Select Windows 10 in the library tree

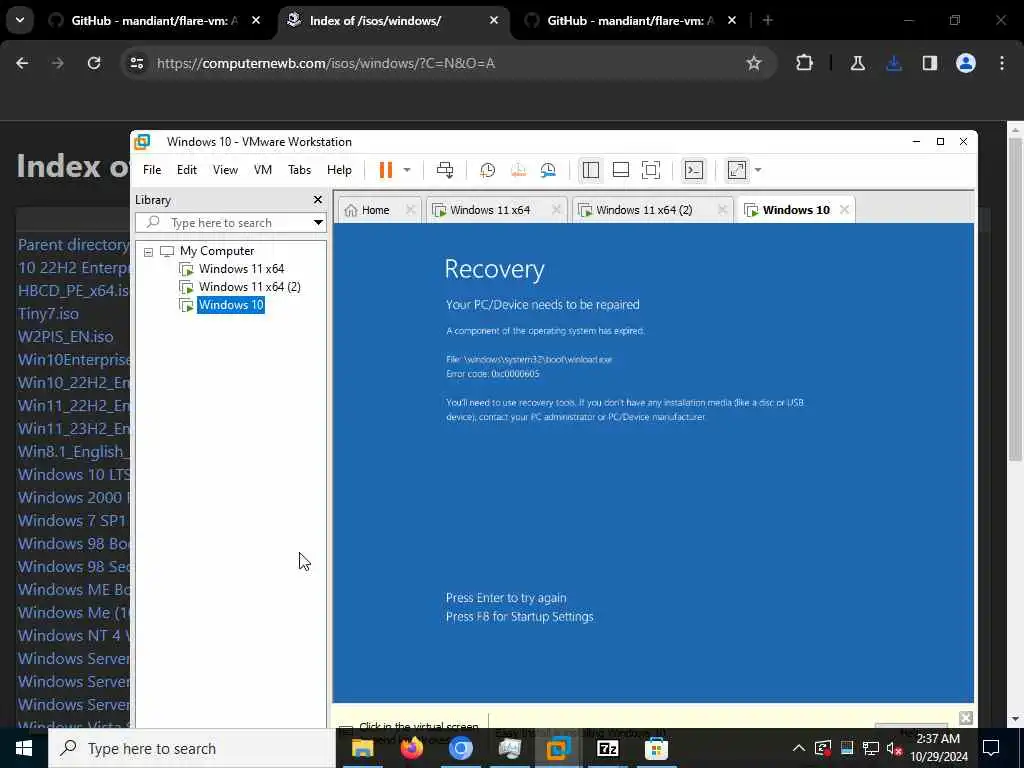[x=231, y=305]
